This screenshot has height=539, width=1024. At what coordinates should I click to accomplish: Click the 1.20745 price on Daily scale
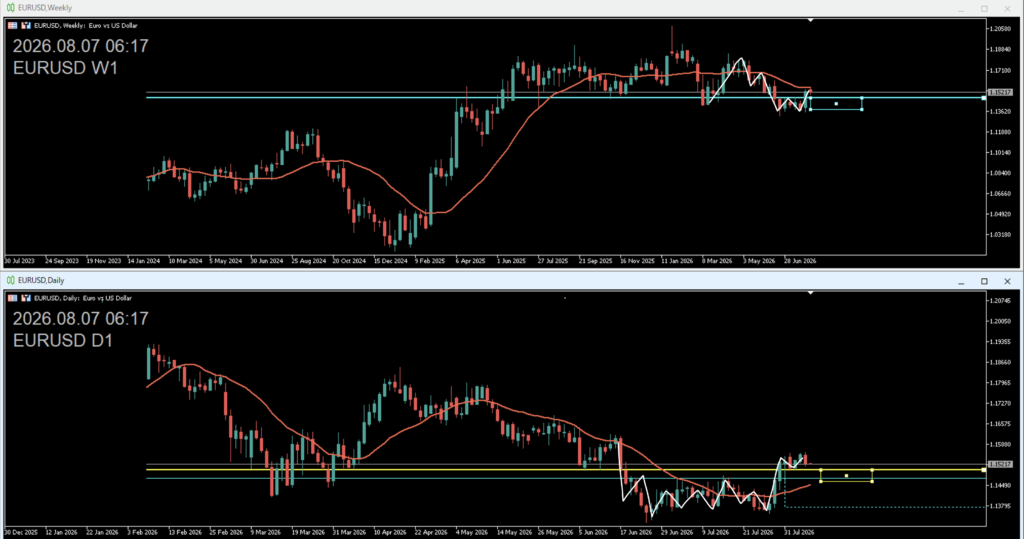coord(1000,301)
